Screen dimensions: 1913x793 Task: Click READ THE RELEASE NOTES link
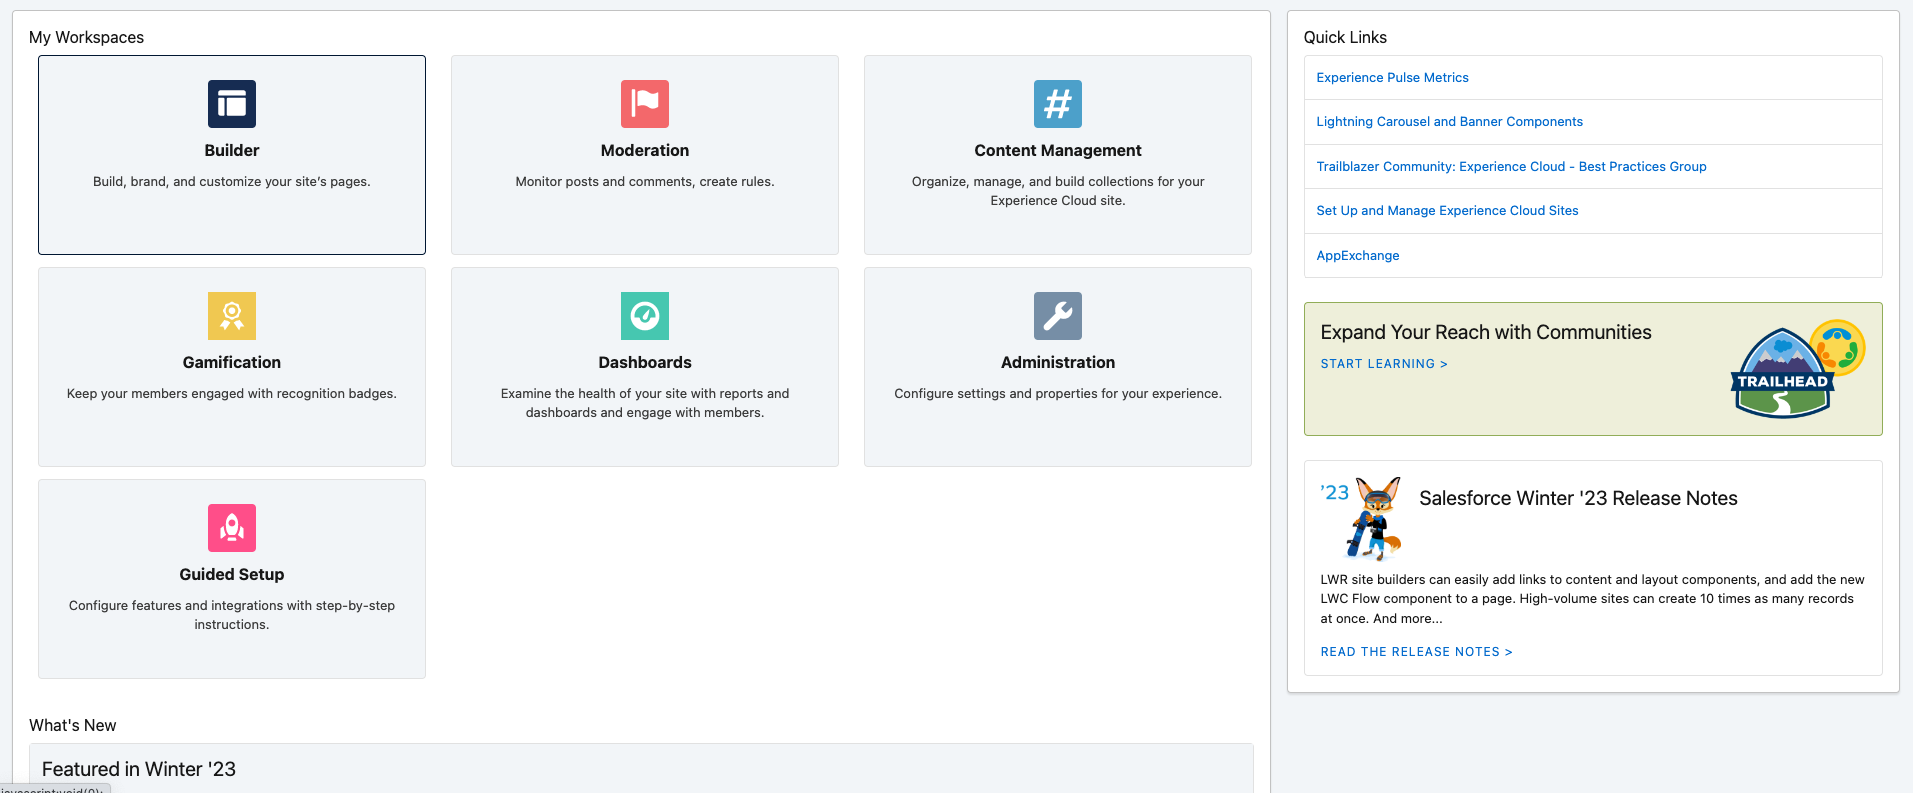click(x=1416, y=652)
